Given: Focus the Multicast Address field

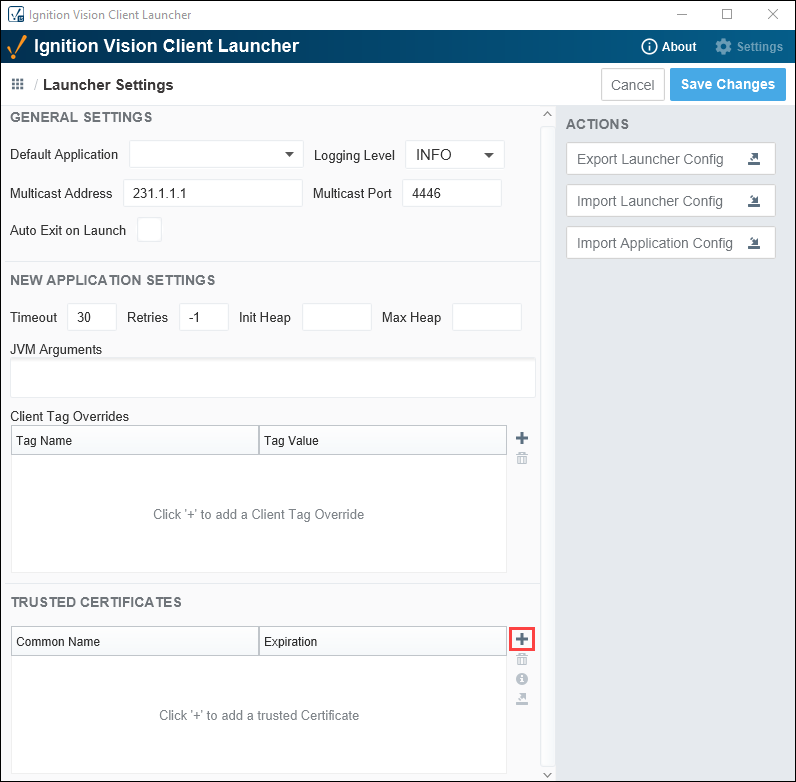Looking at the screenshot, I should (213, 193).
